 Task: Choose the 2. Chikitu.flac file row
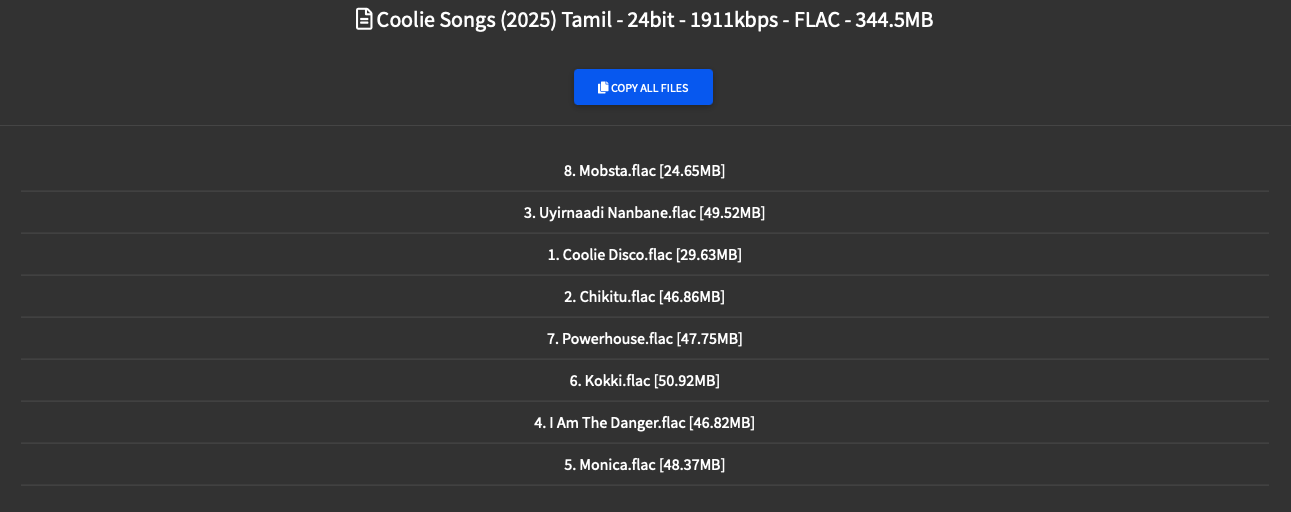pos(644,297)
